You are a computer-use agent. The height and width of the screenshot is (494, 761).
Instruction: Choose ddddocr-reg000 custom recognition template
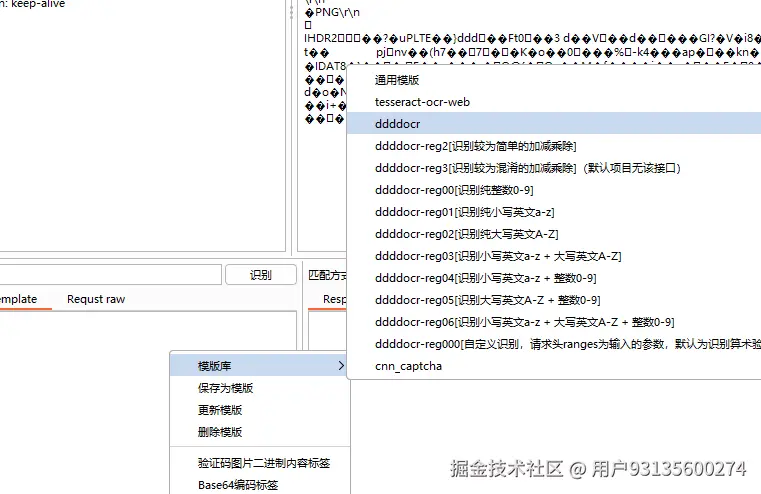[x=554, y=344]
